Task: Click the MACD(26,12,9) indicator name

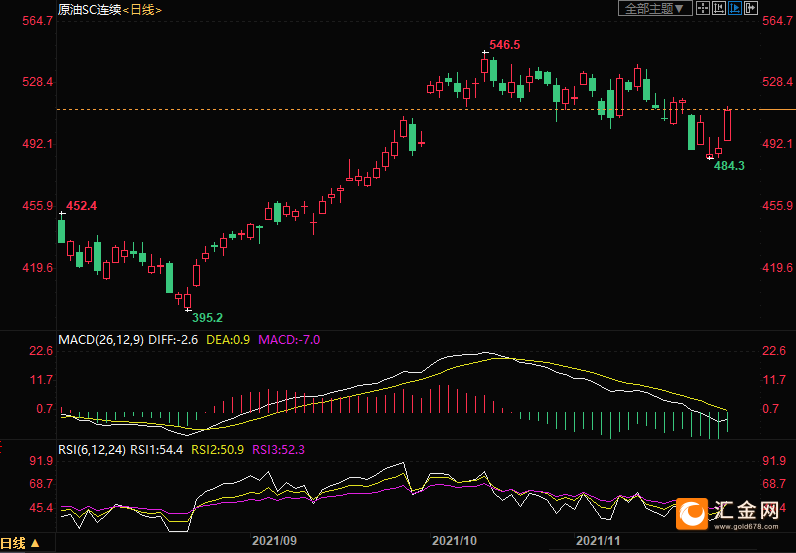Action: [101, 339]
